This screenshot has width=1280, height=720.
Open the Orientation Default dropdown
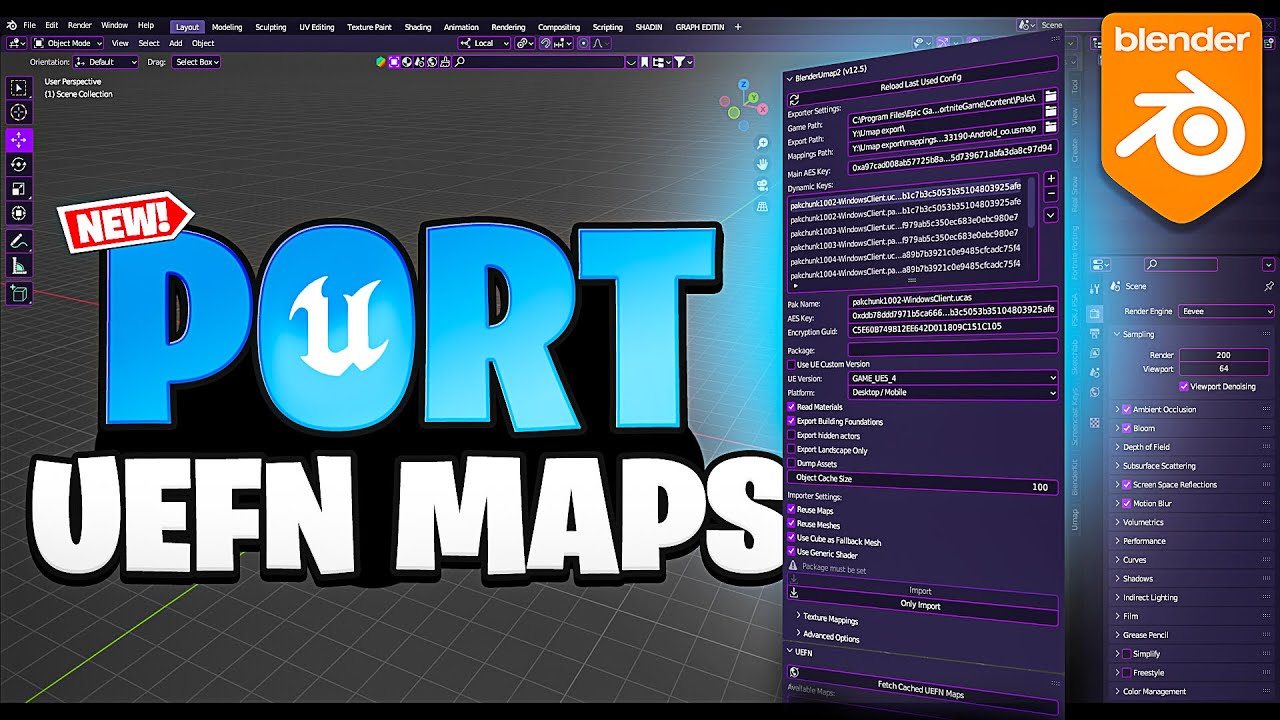[107, 62]
